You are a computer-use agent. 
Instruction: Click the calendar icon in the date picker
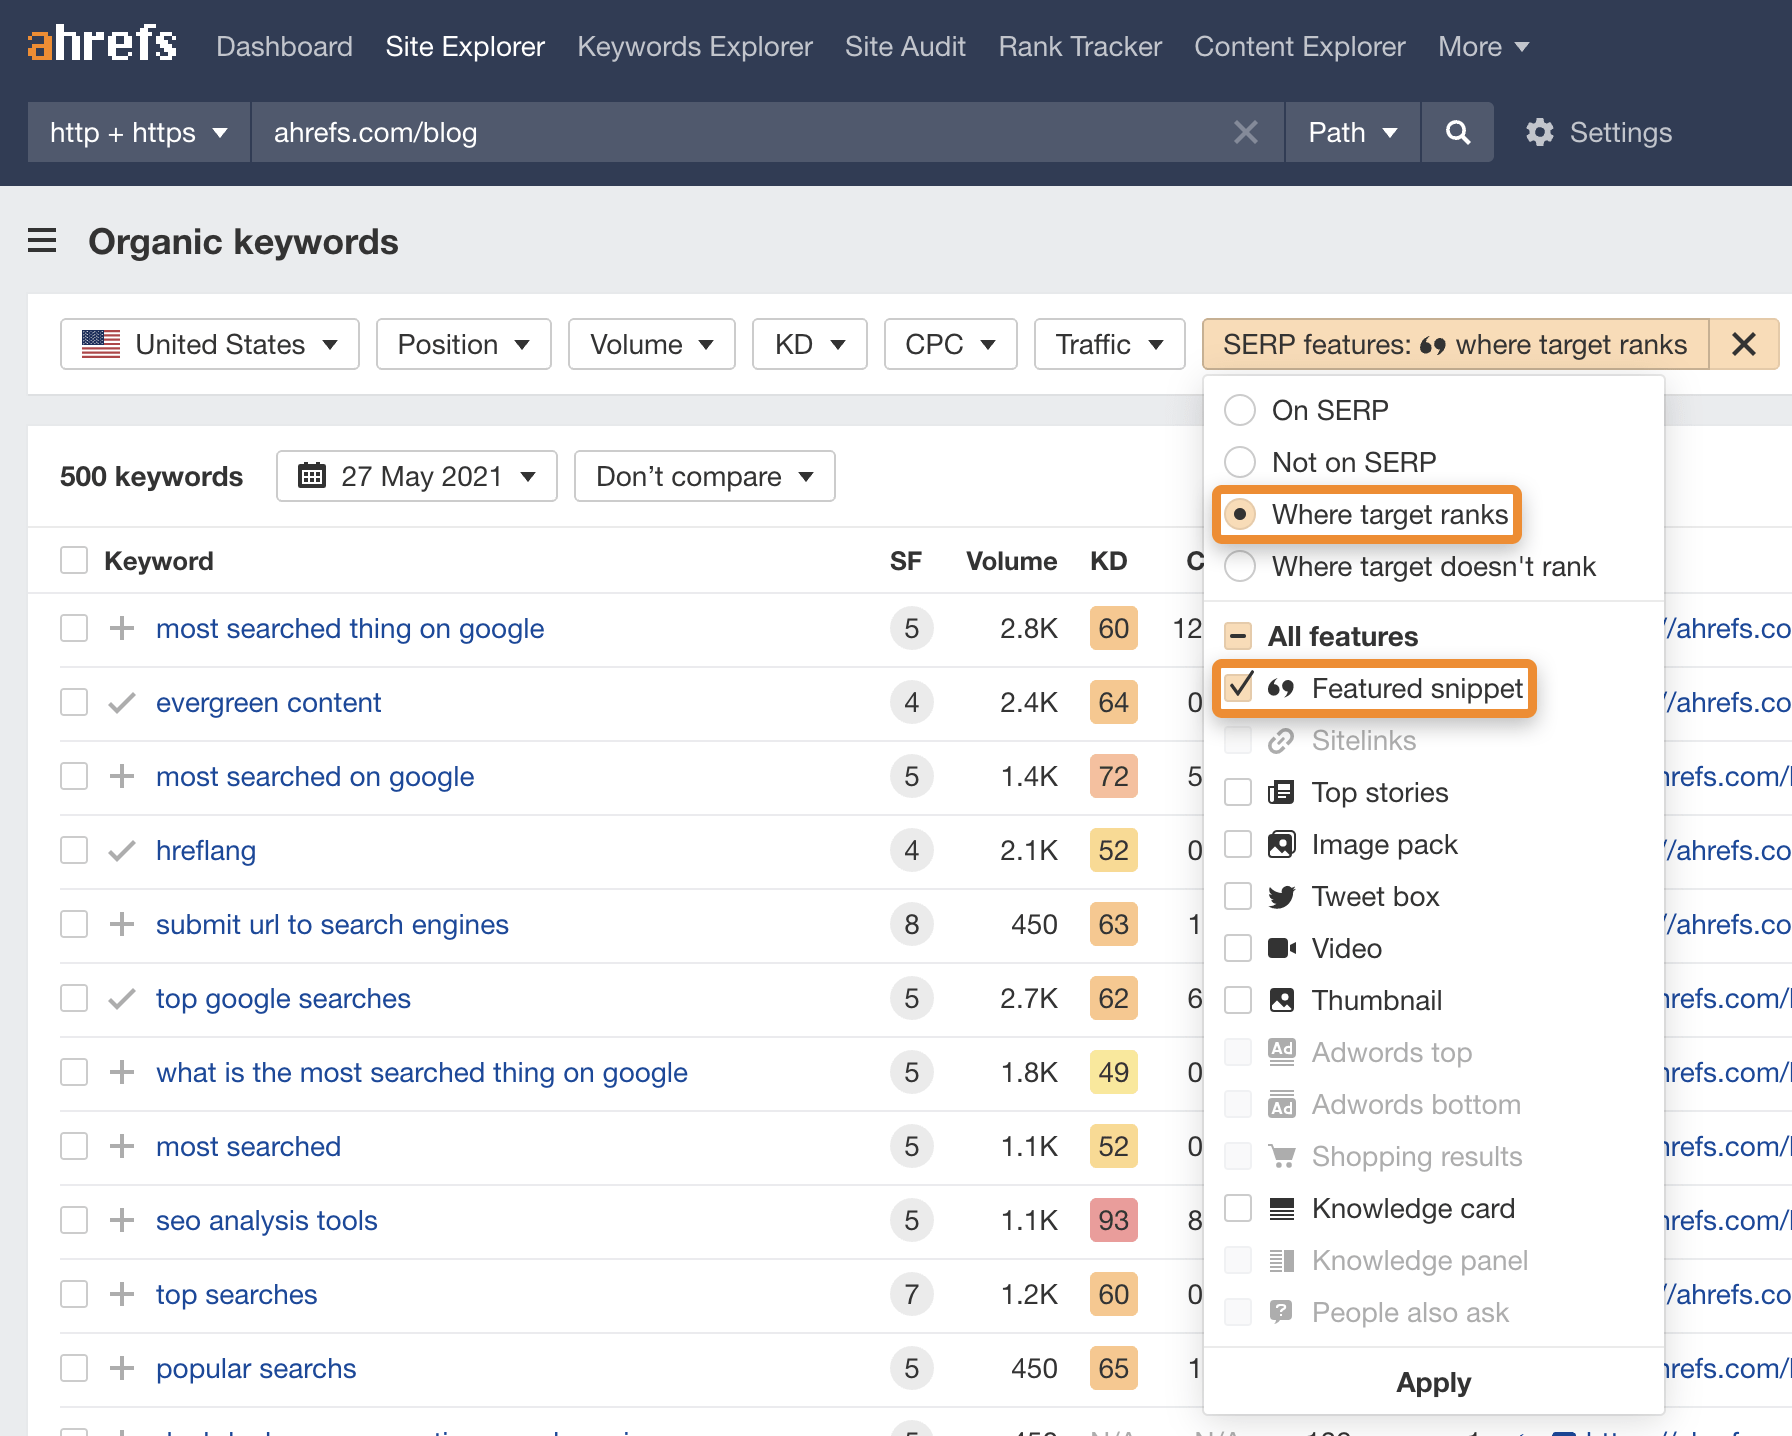pyautogui.click(x=312, y=476)
